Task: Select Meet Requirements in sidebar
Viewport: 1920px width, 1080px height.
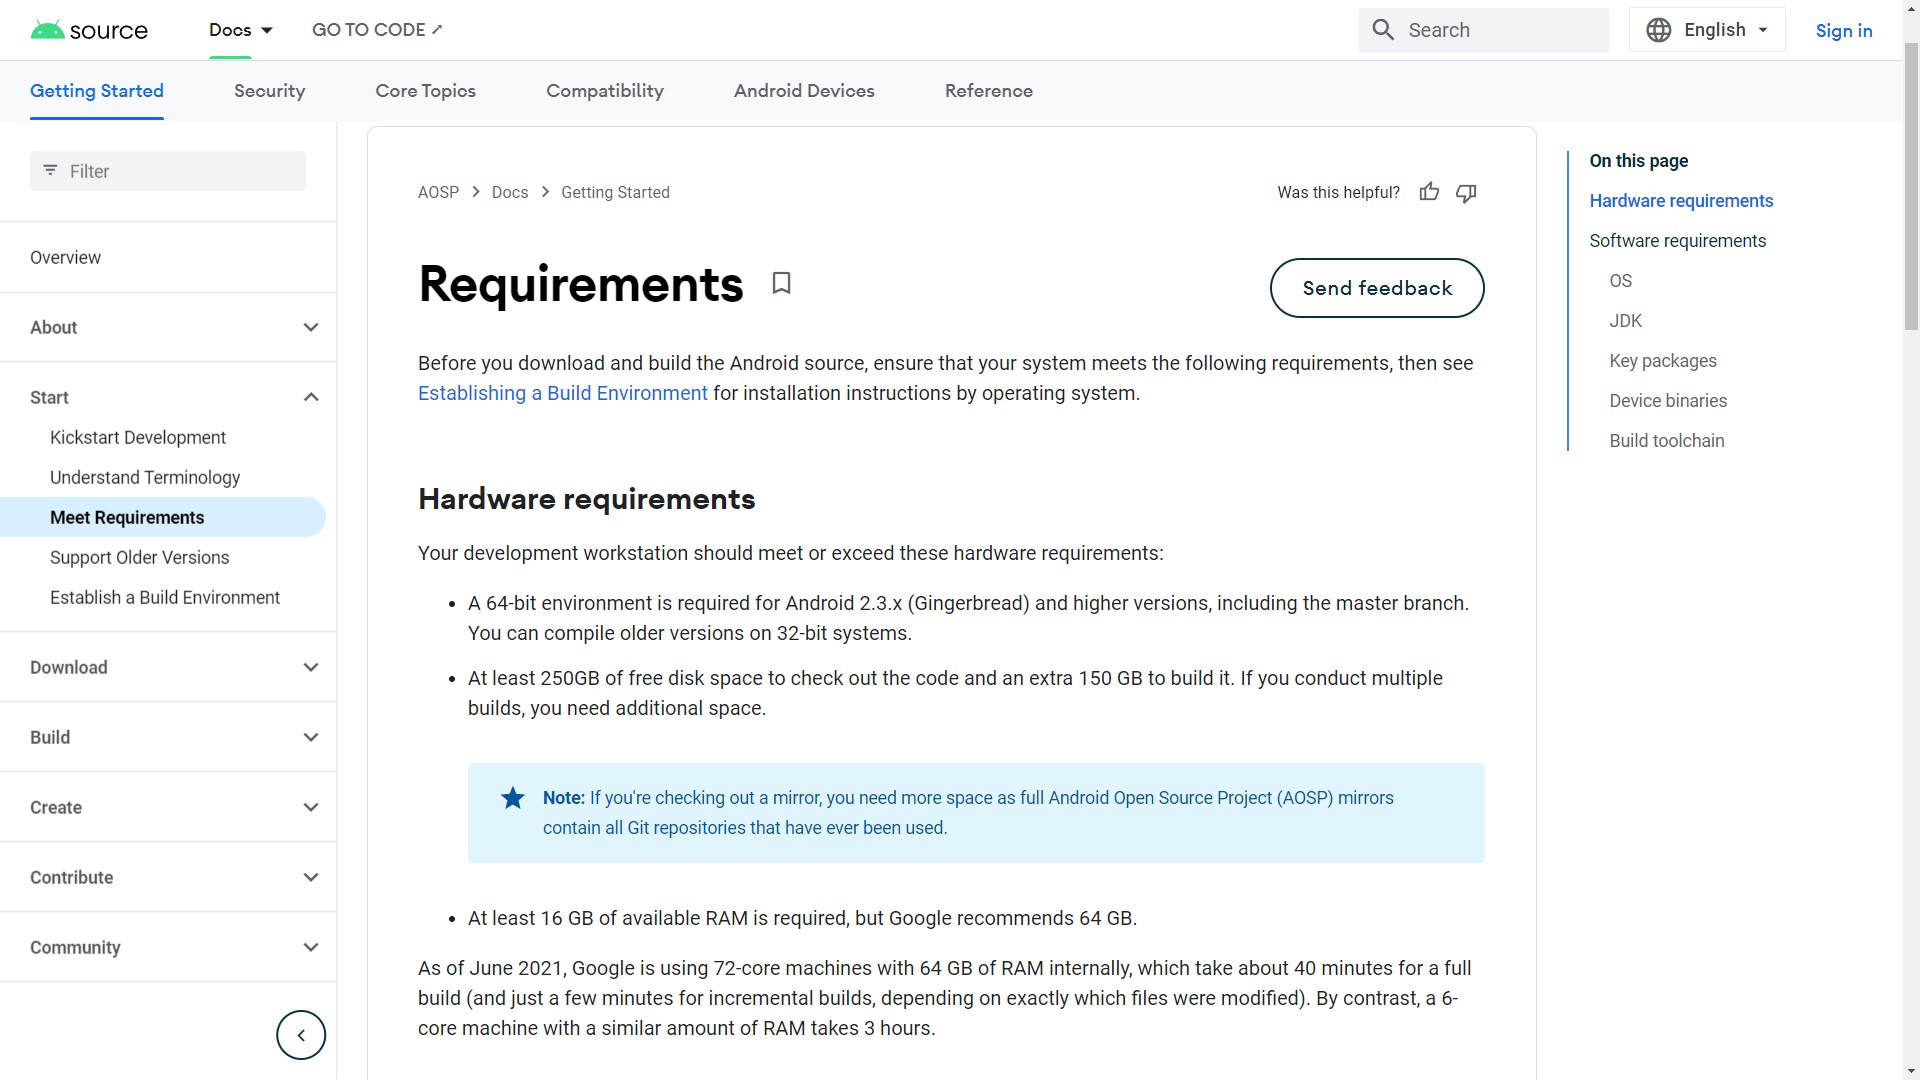Action: pyautogui.click(x=127, y=517)
